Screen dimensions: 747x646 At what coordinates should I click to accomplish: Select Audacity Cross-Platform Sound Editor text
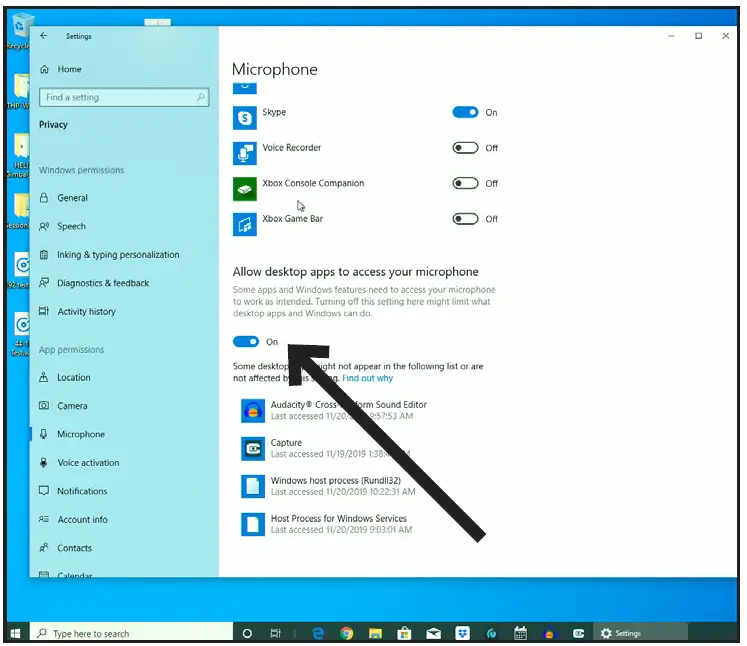click(x=349, y=404)
